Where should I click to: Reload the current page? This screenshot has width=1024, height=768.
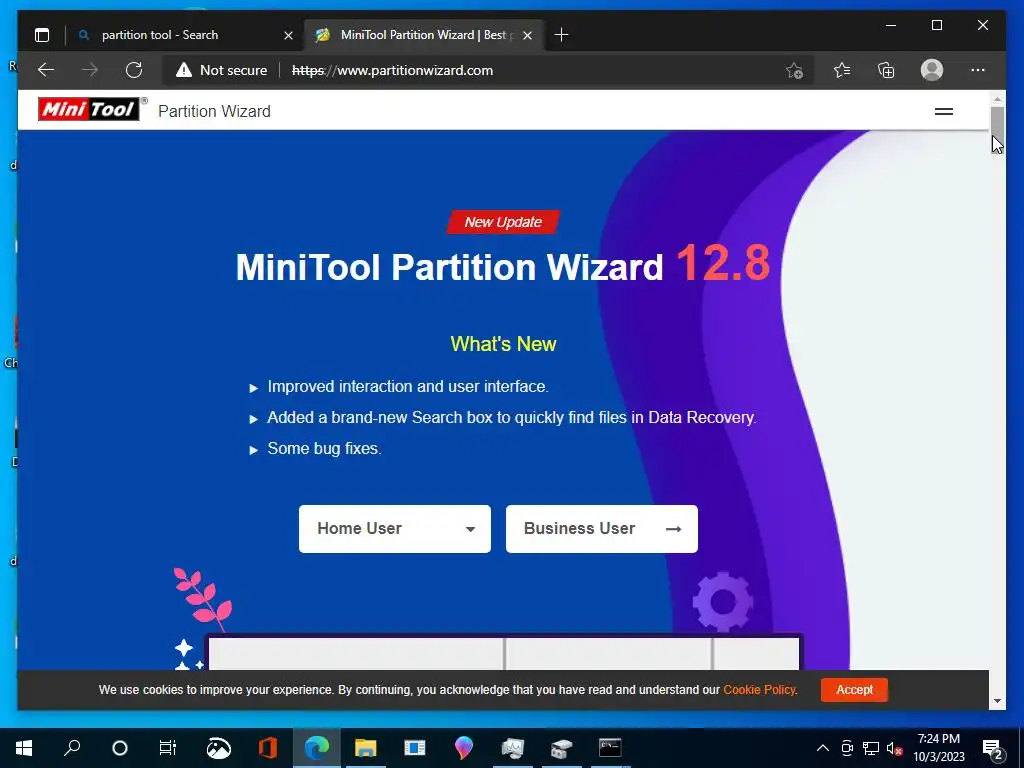(x=134, y=70)
